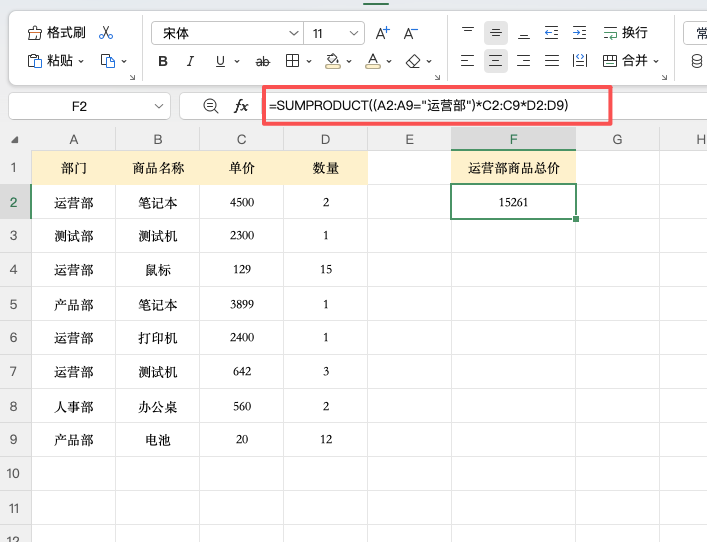
Task: Click cell containing 电池
Action: (x=158, y=440)
